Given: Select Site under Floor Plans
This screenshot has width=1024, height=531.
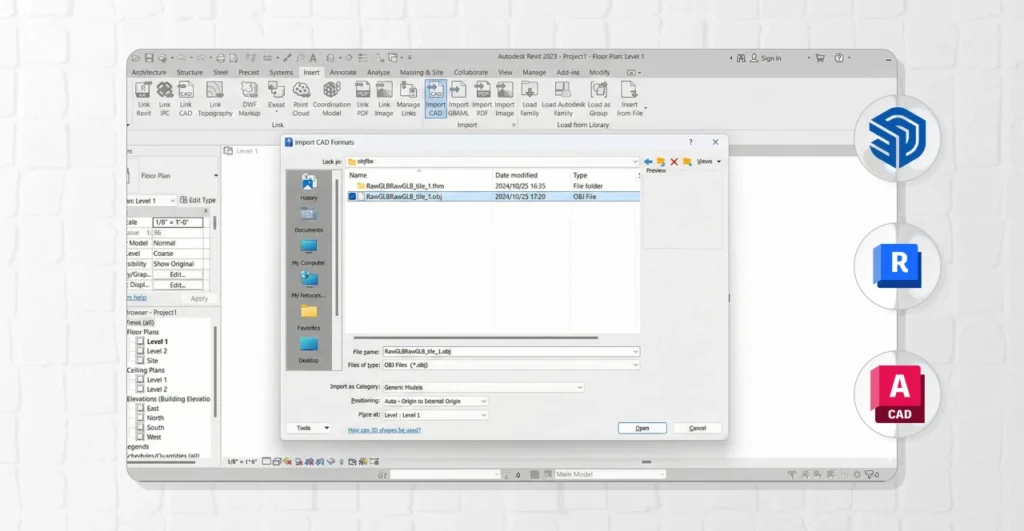Looking at the screenshot, I should (152, 361).
